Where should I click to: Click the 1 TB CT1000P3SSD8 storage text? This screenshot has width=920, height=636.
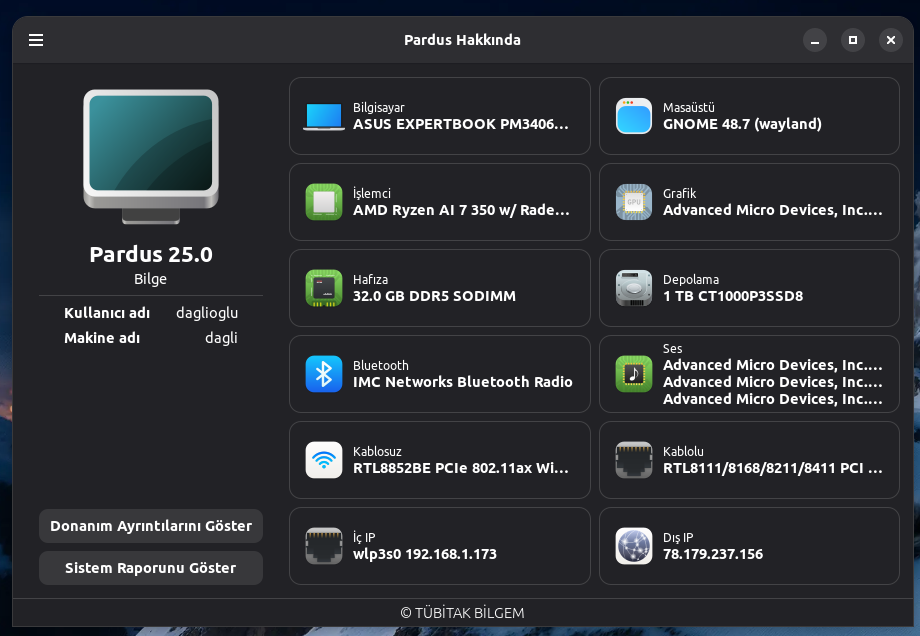point(732,297)
